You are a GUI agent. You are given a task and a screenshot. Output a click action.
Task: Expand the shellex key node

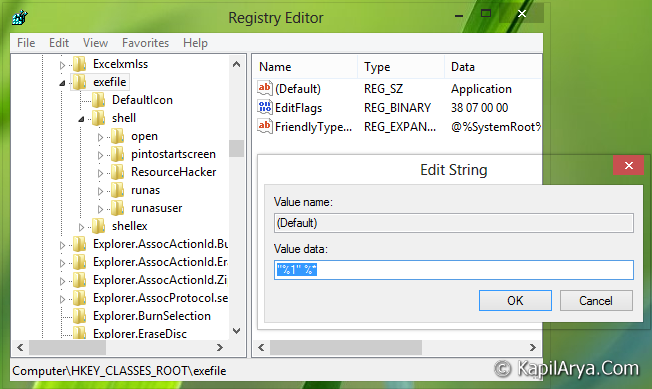[x=81, y=227]
